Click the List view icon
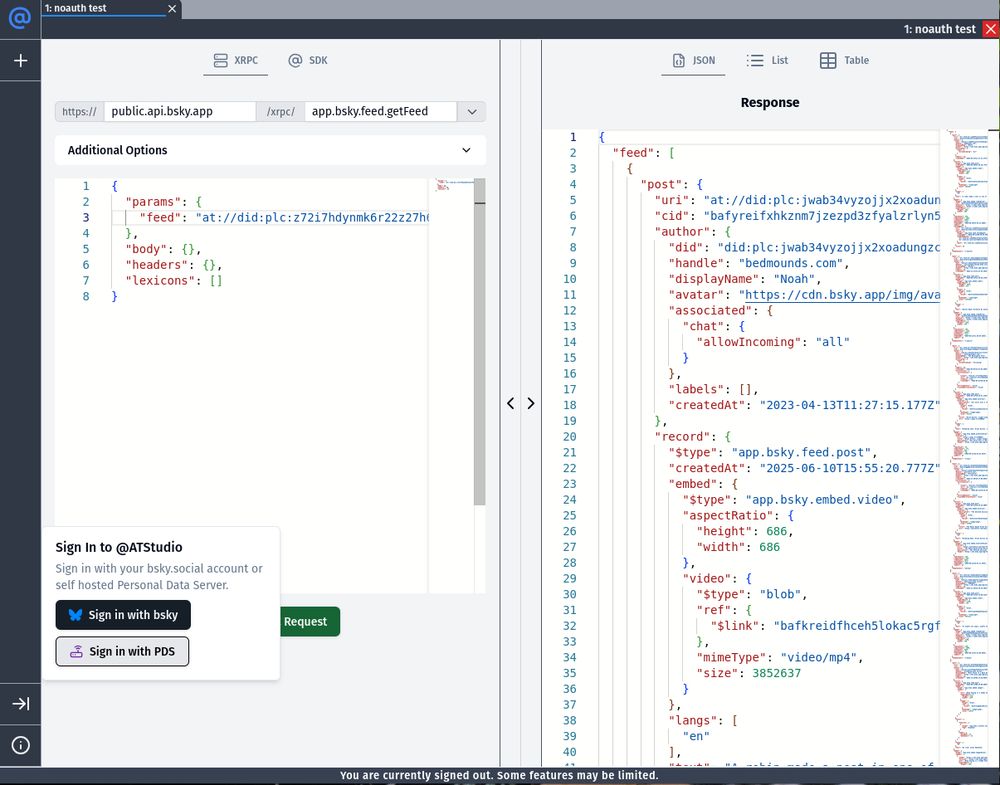This screenshot has height=785, width=1000. (x=754, y=61)
